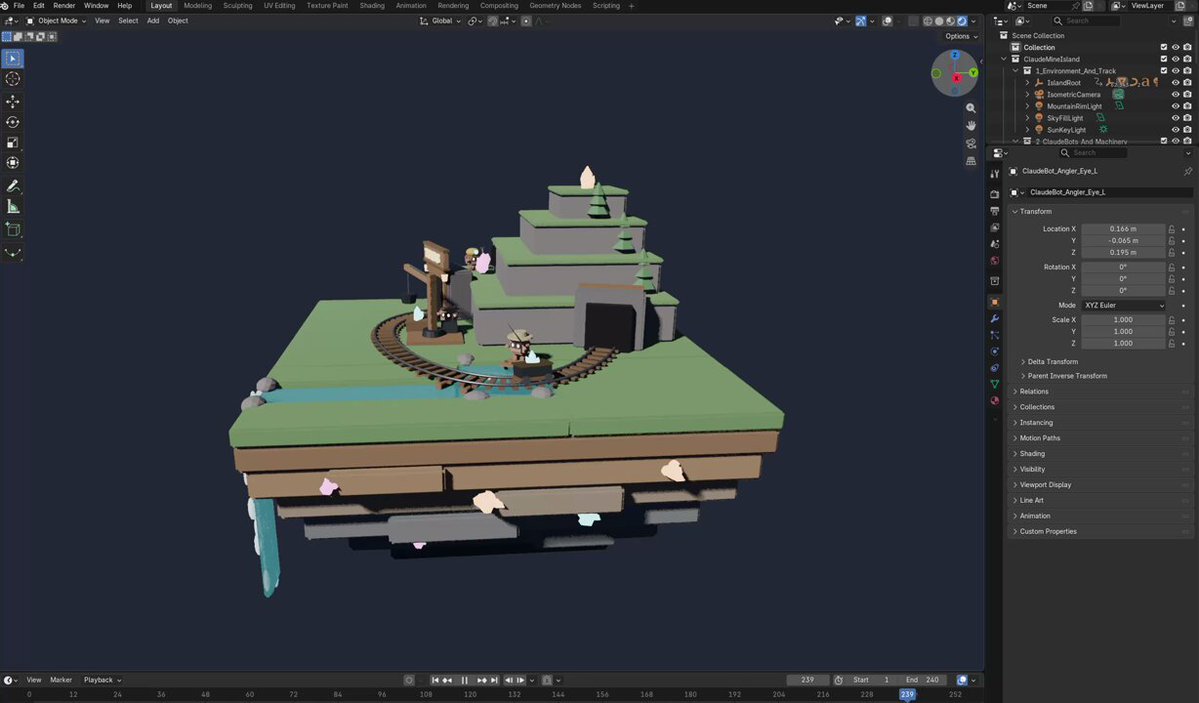The height and width of the screenshot is (703, 1199).
Task: Click the frame 239 playhead on the timeline
Action: click(907, 695)
